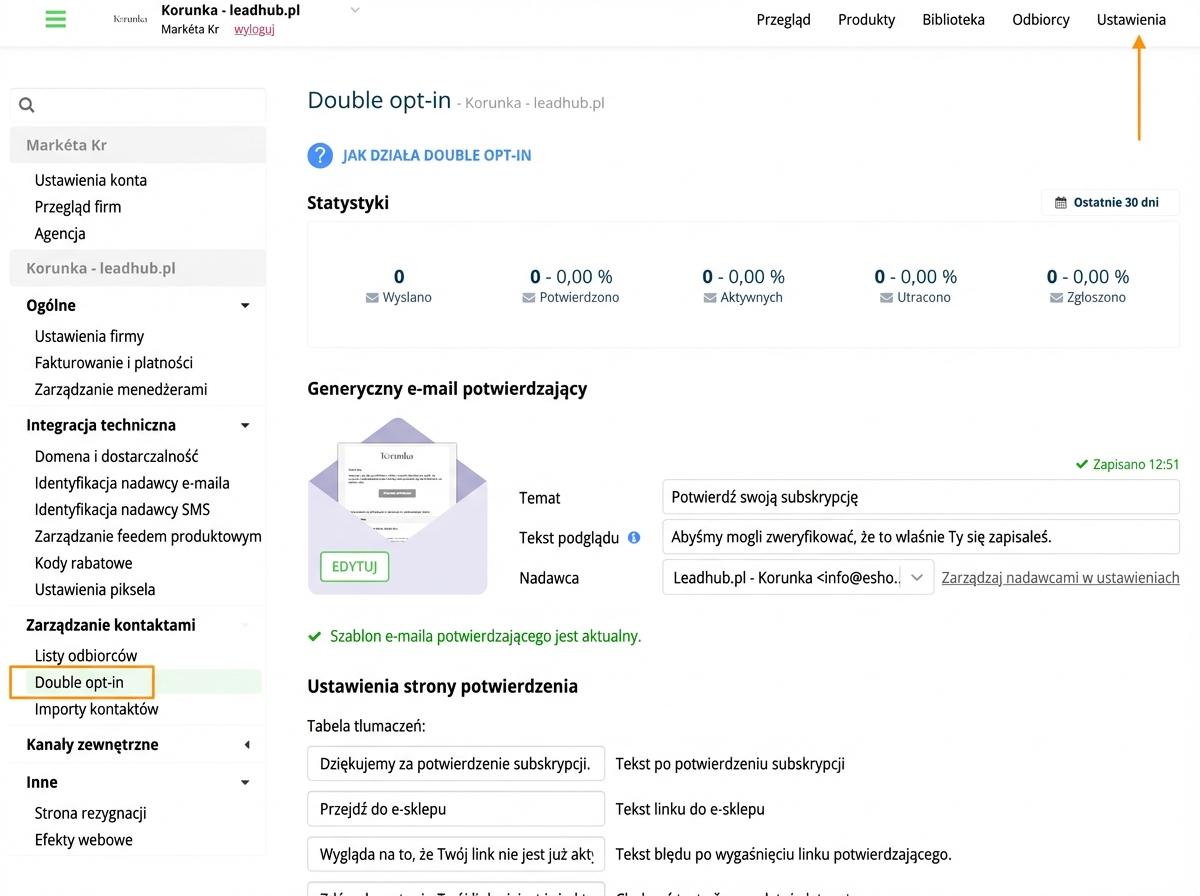Viewport: 1200px width, 896px height.
Task: Click the Korunka company logo
Action: tap(130, 19)
